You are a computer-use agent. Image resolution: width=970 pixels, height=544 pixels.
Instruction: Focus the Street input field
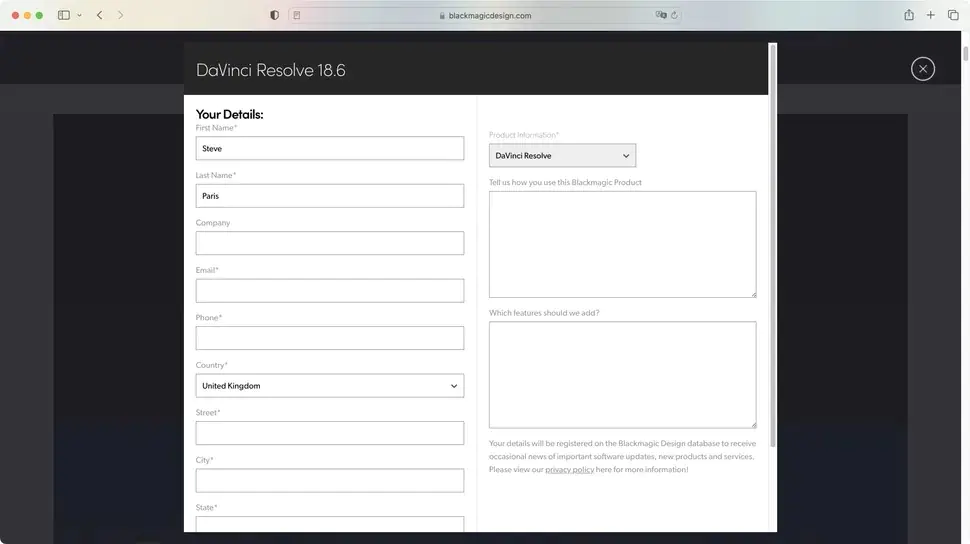[330, 433]
